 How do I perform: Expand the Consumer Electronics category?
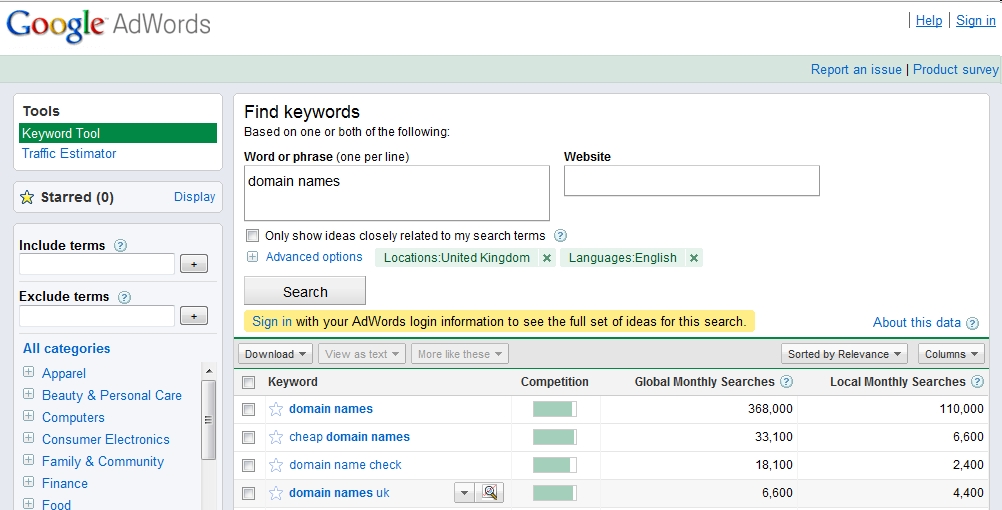point(28,438)
